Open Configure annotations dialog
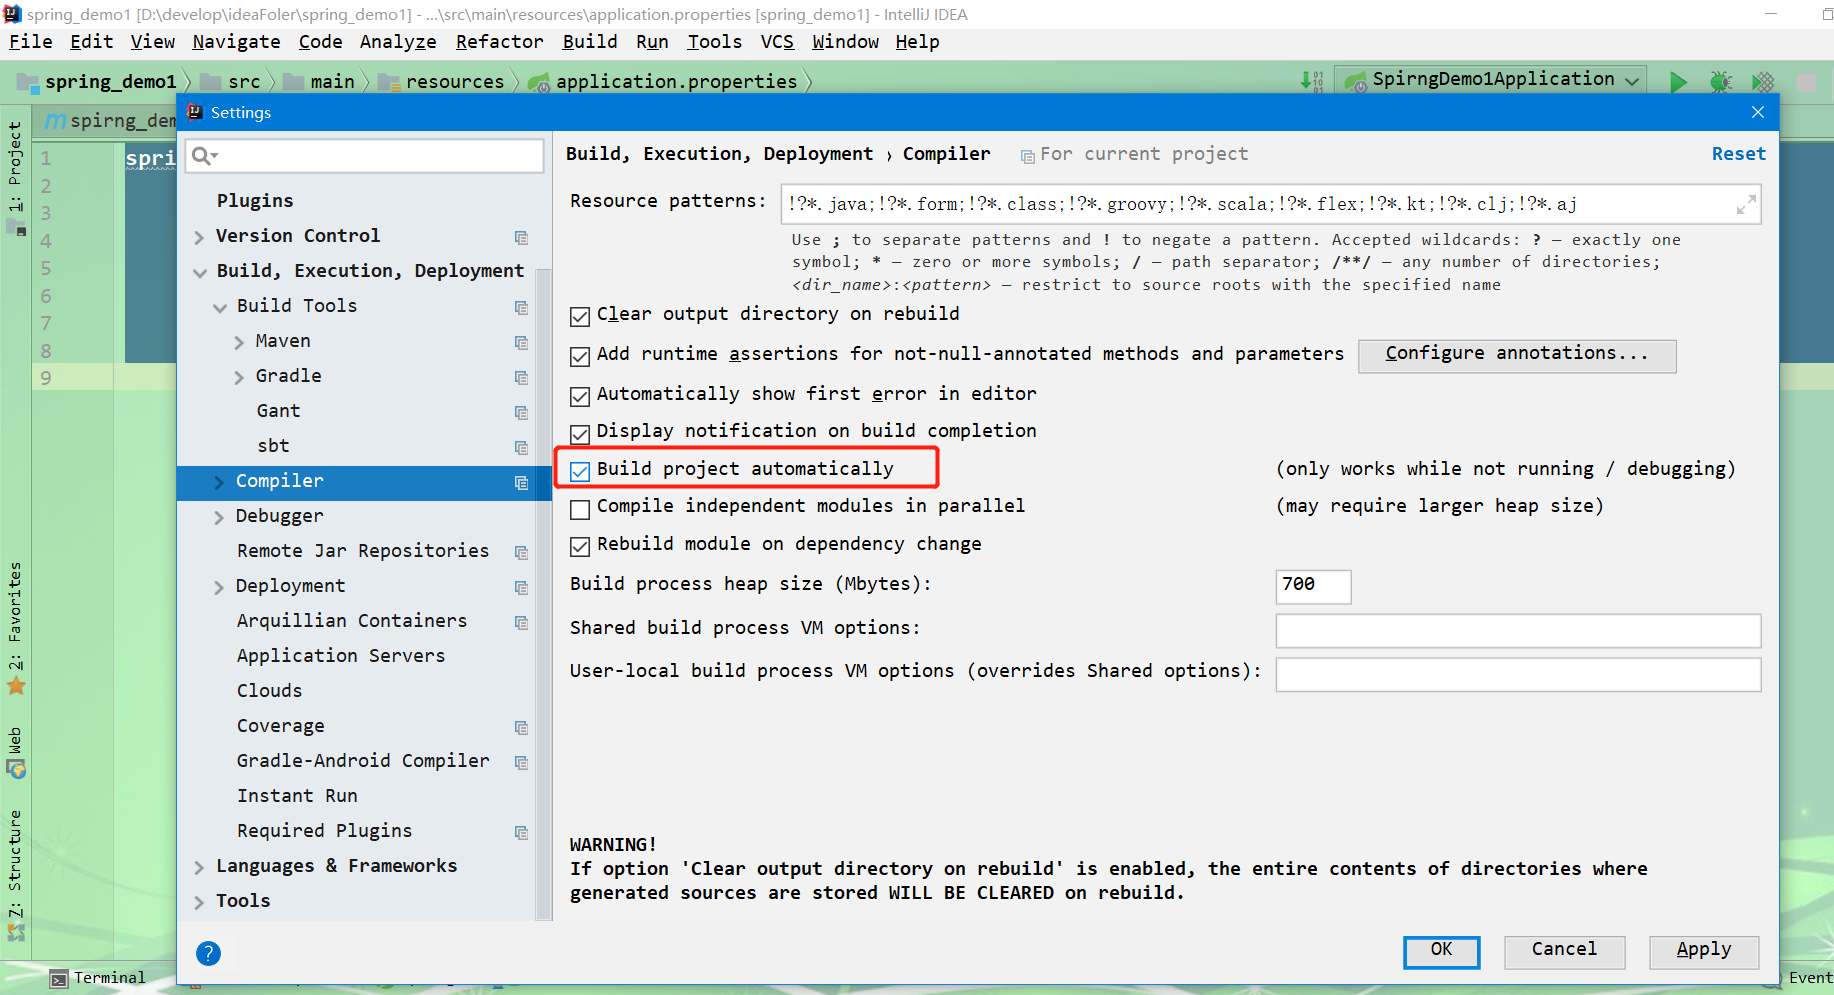This screenshot has width=1834, height=995. coord(1516,355)
